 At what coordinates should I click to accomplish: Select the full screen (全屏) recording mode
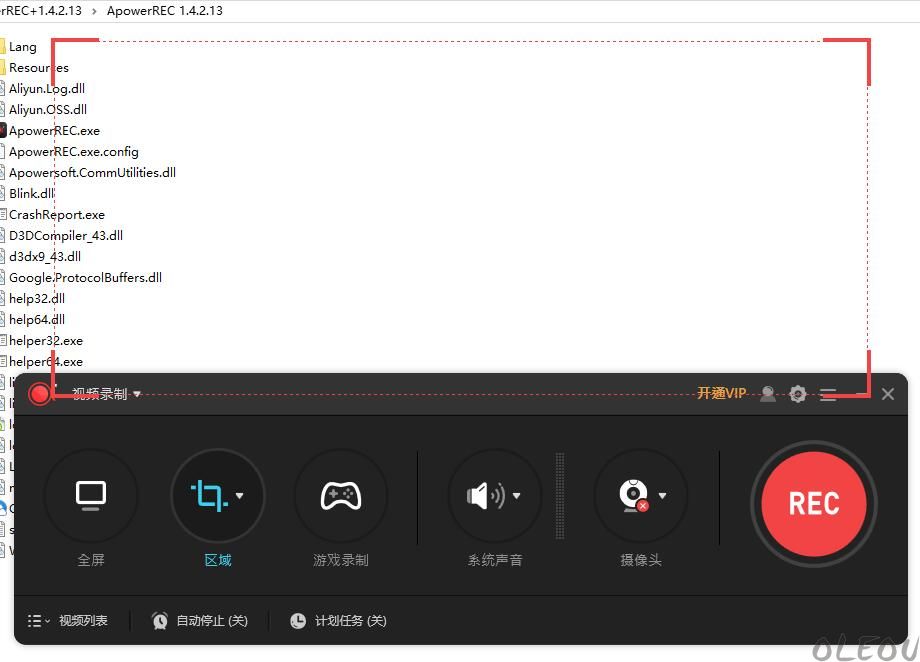[91, 496]
